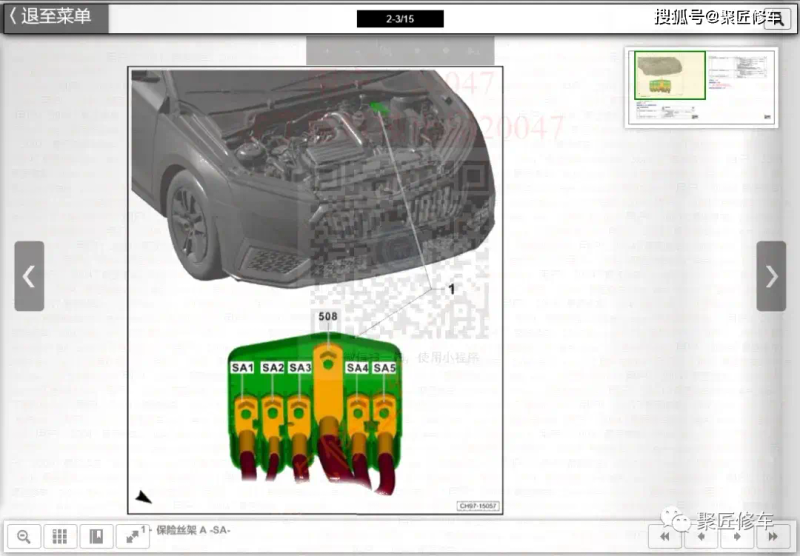Return to menu via 退至菜单
Image resolution: width=800 pixels, height=556 pixels.
(54, 17)
